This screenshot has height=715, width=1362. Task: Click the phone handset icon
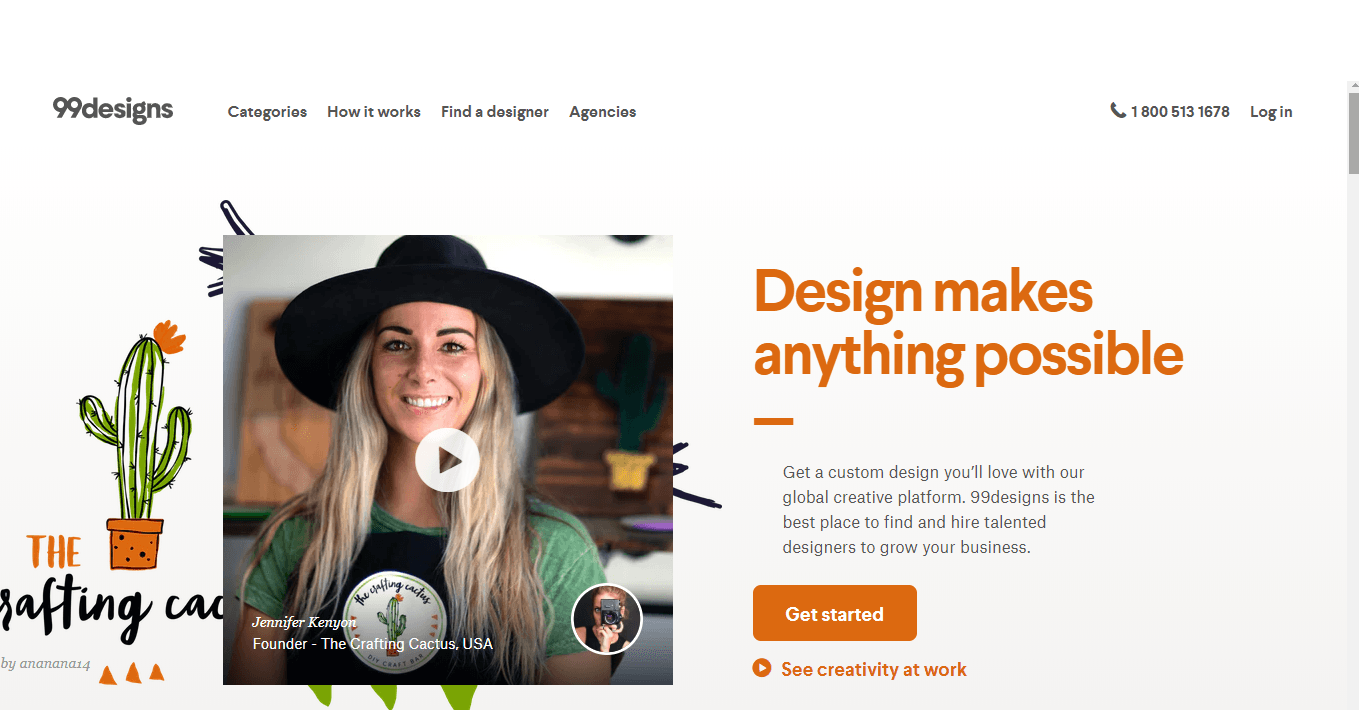tap(1118, 110)
